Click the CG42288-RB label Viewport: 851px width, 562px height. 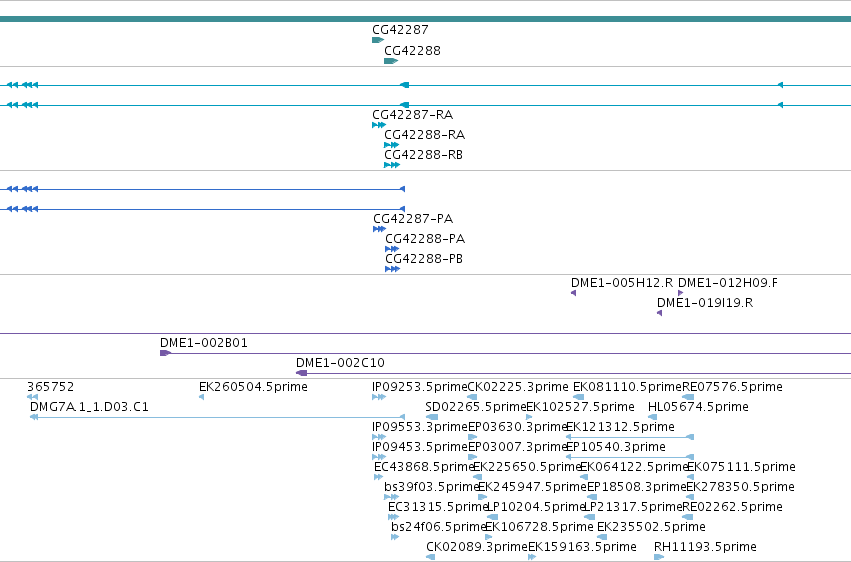pos(423,155)
